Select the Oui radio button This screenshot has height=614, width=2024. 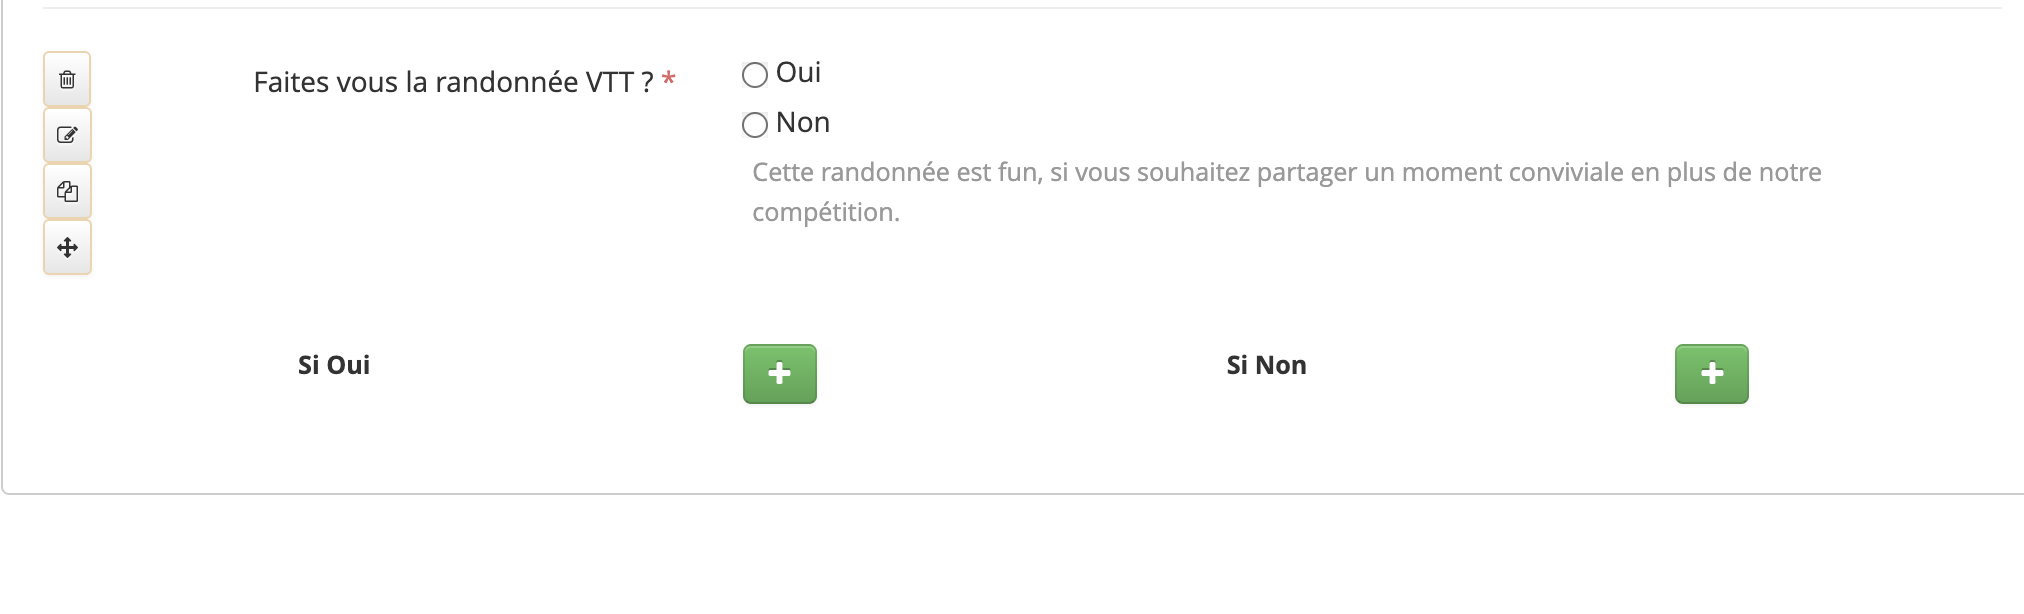pos(755,75)
